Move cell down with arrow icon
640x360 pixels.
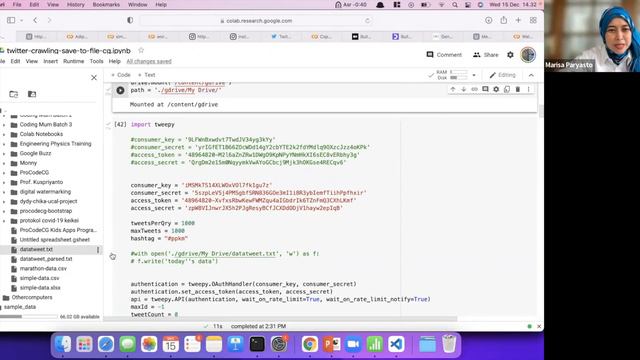464,89
